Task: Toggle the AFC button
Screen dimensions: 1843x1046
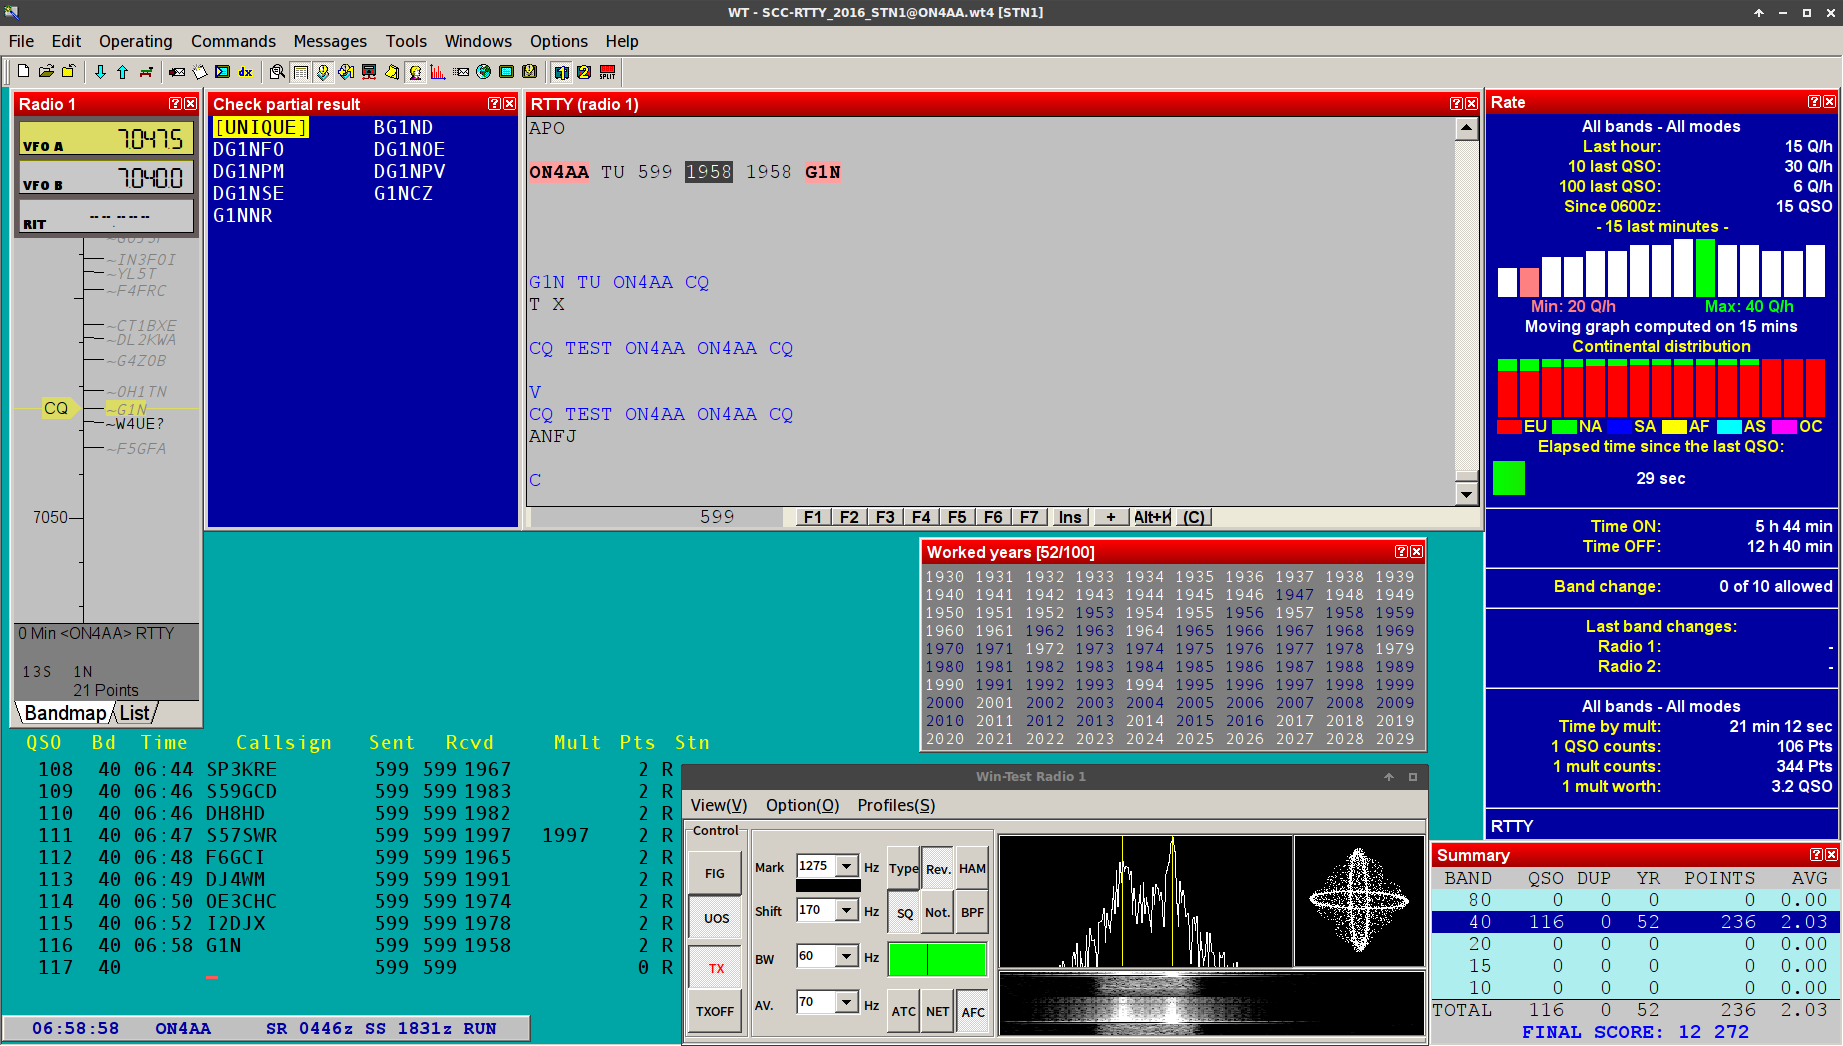Action: click(972, 1011)
